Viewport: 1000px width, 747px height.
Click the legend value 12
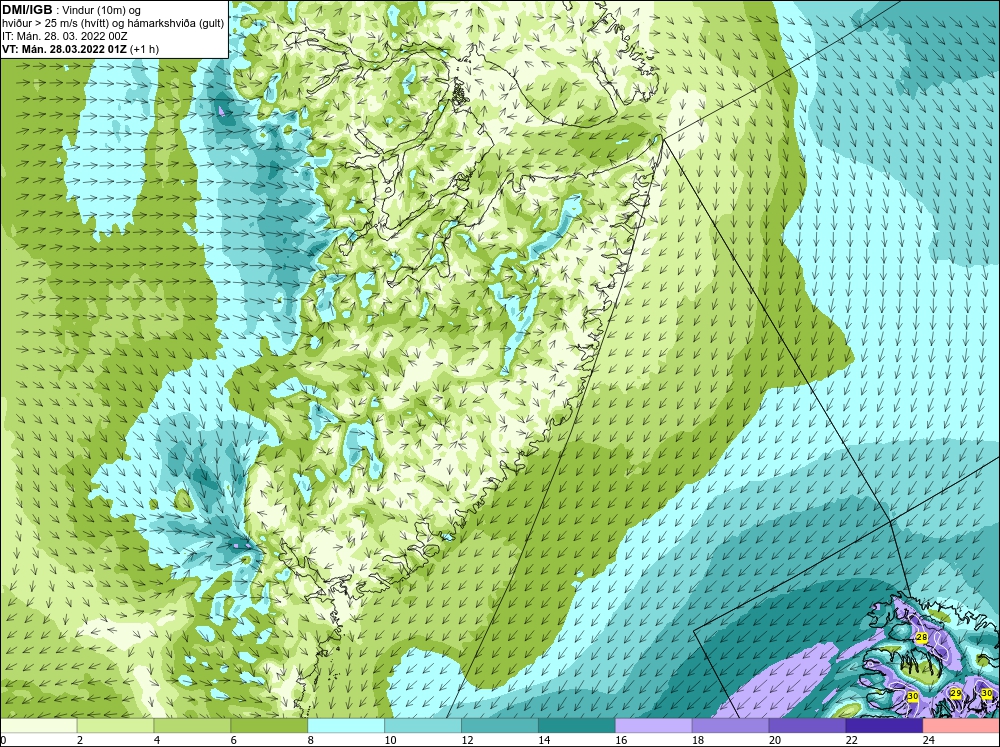pos(467,740)
